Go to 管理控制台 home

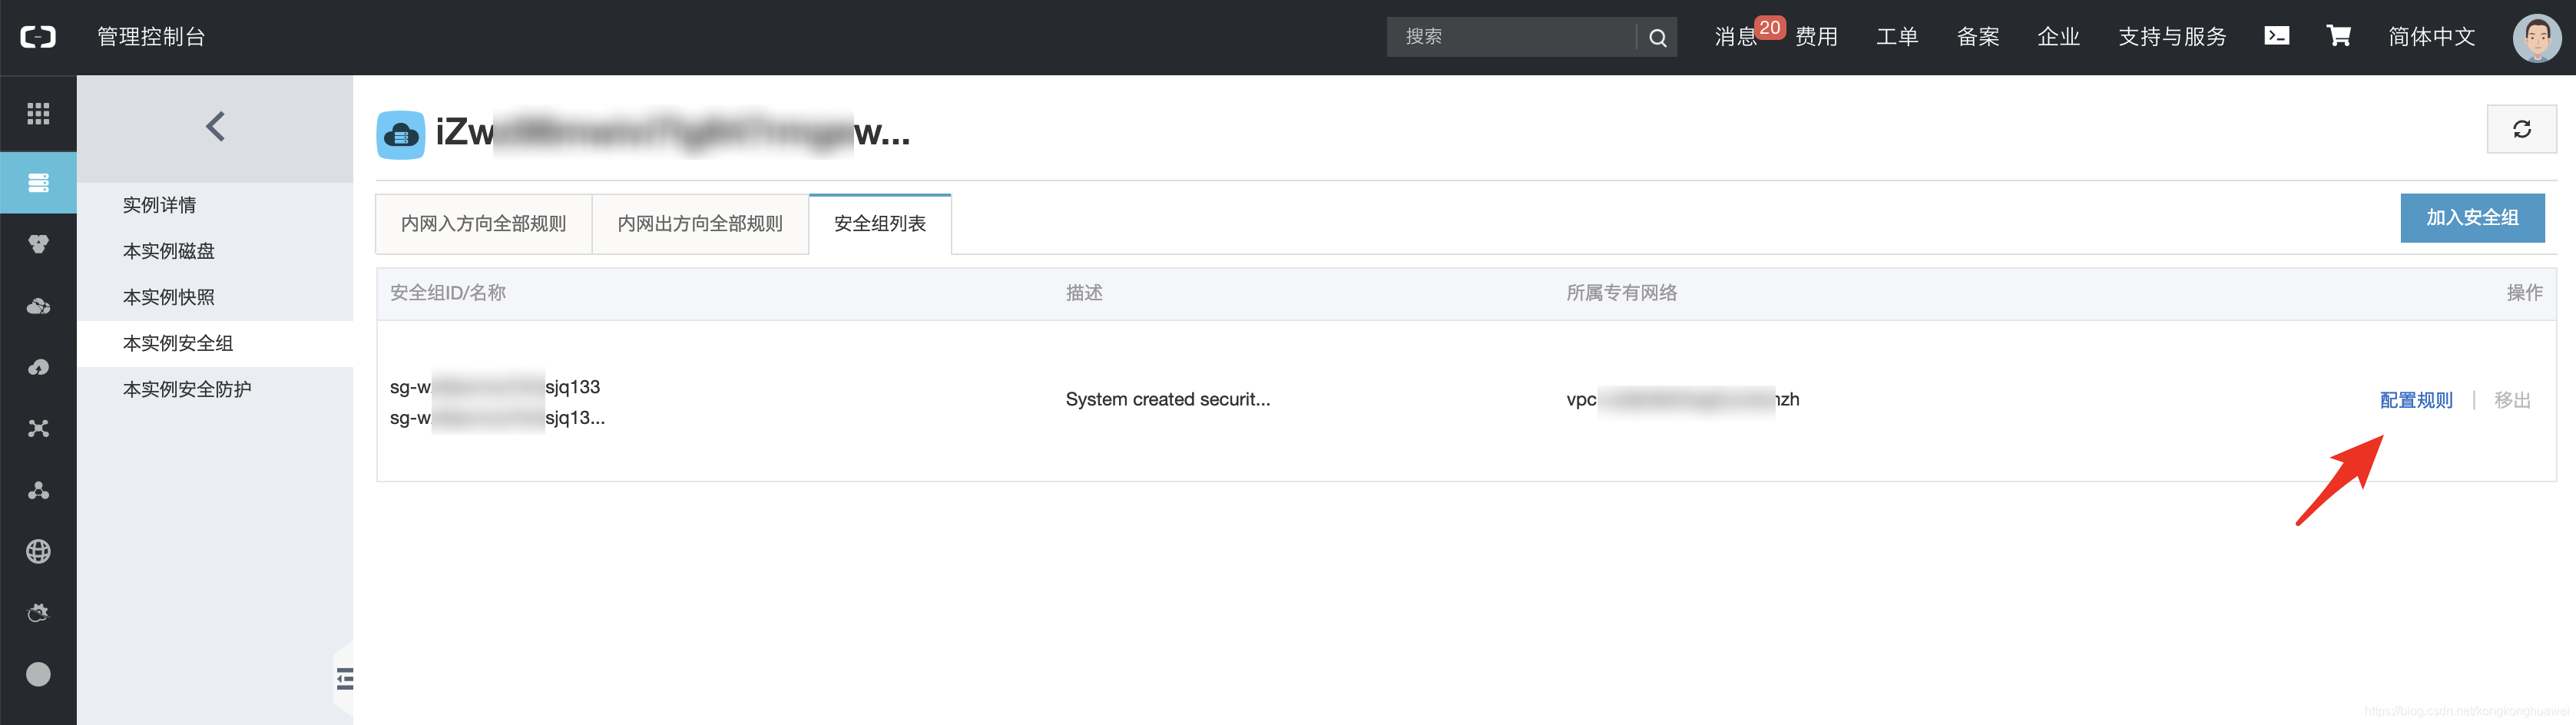(x=151, y=37)
